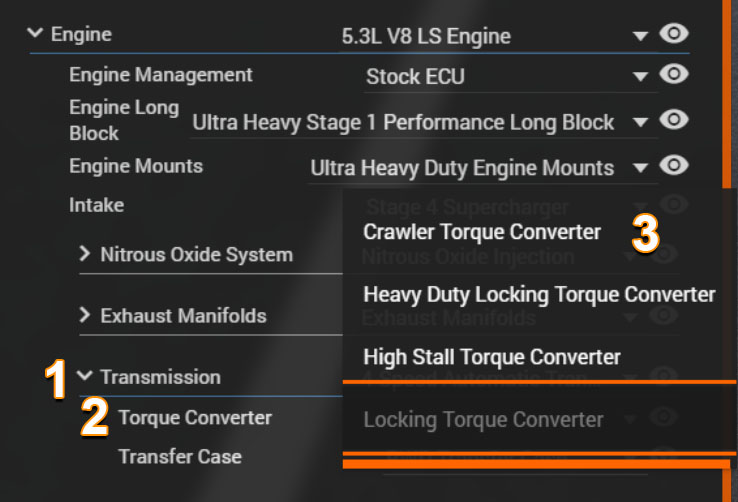Click the Torque Converter slot label

click(x=195, y=418)
